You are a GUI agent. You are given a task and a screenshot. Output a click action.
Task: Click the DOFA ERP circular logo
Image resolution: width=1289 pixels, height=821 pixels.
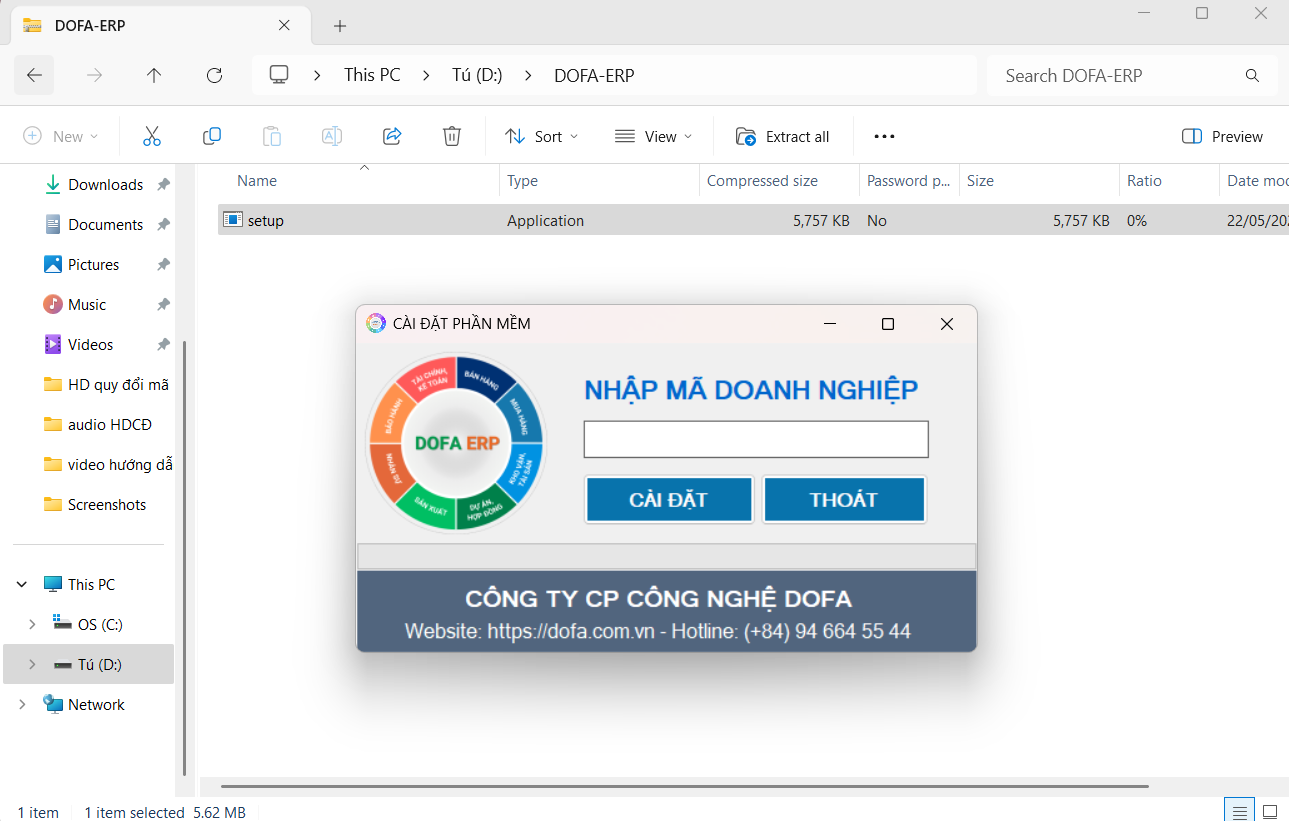(x=457, y=443)
